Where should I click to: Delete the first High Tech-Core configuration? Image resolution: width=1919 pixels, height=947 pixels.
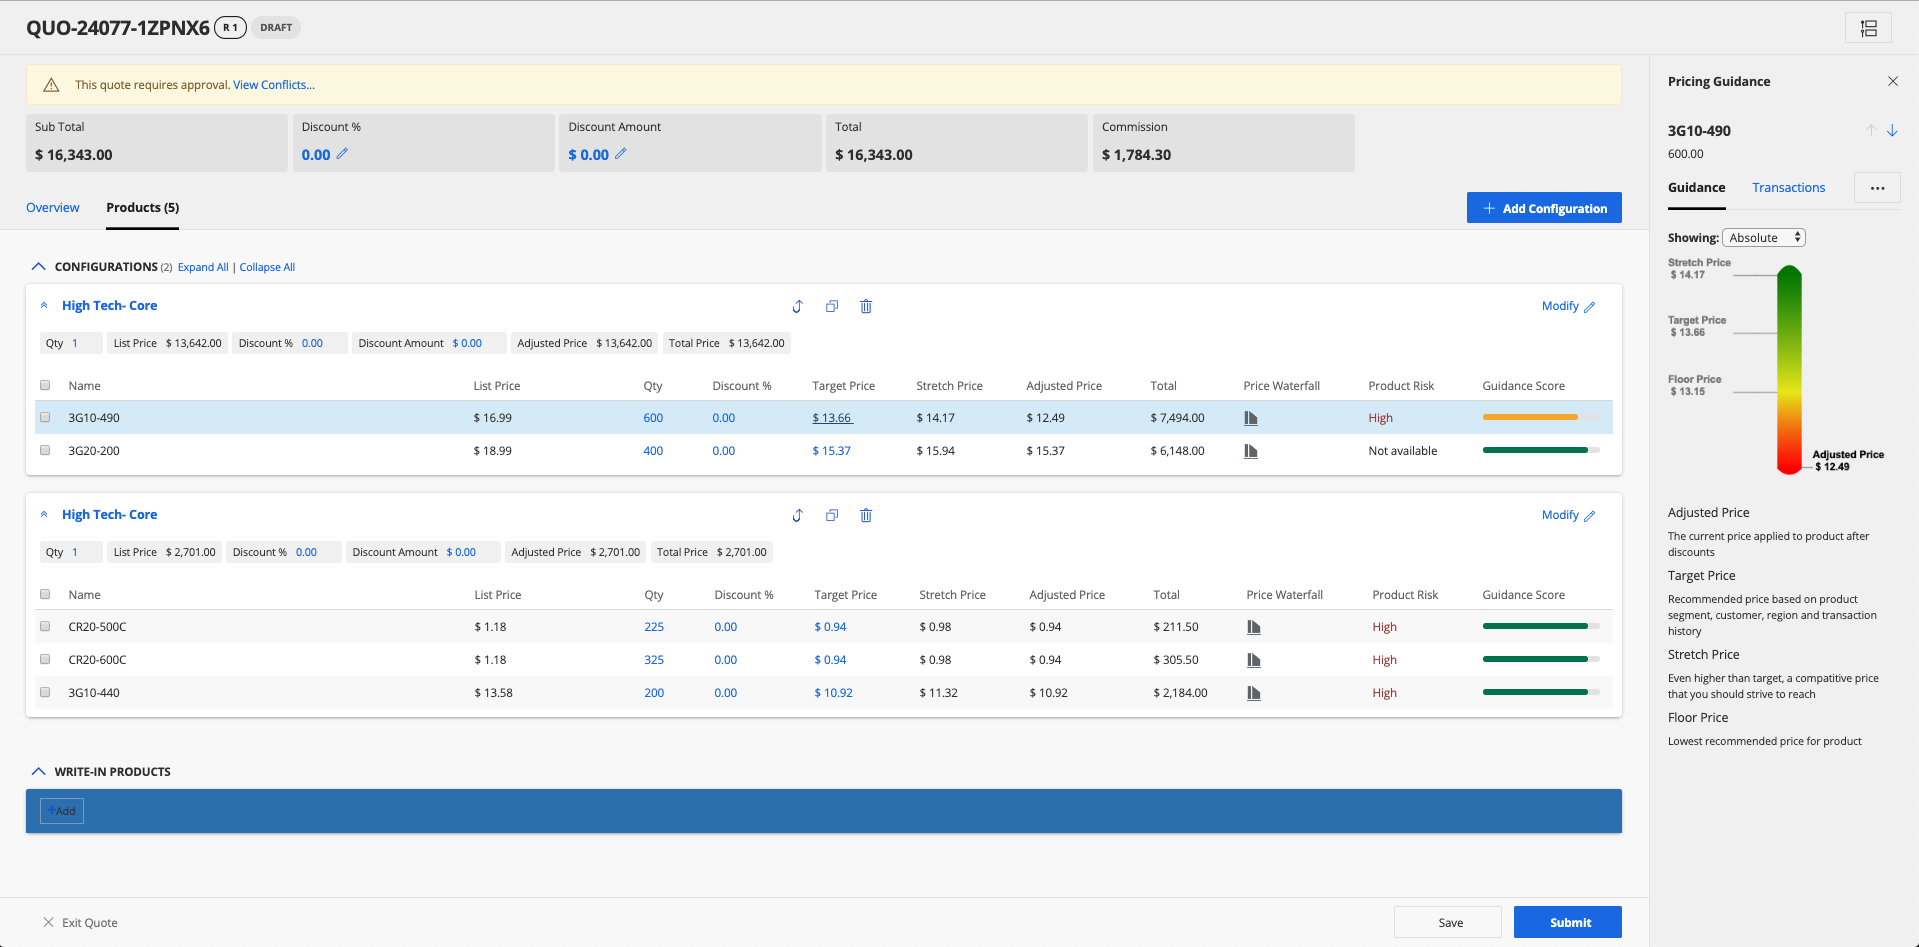pos(866,307)
